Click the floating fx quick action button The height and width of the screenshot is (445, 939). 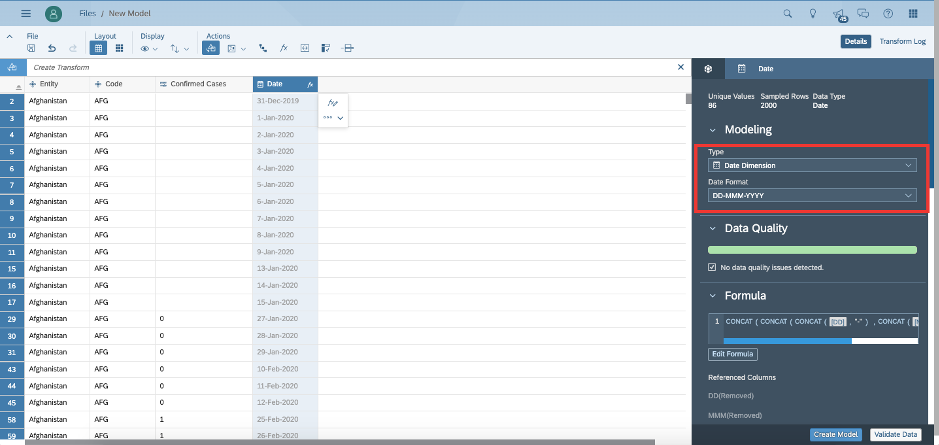click(333, 102)
